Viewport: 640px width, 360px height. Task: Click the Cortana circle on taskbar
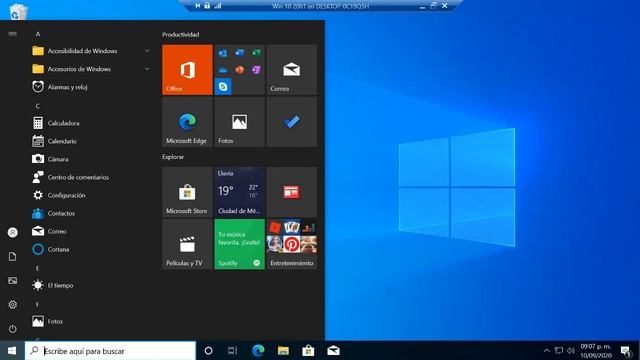click(x=208, y=351)
